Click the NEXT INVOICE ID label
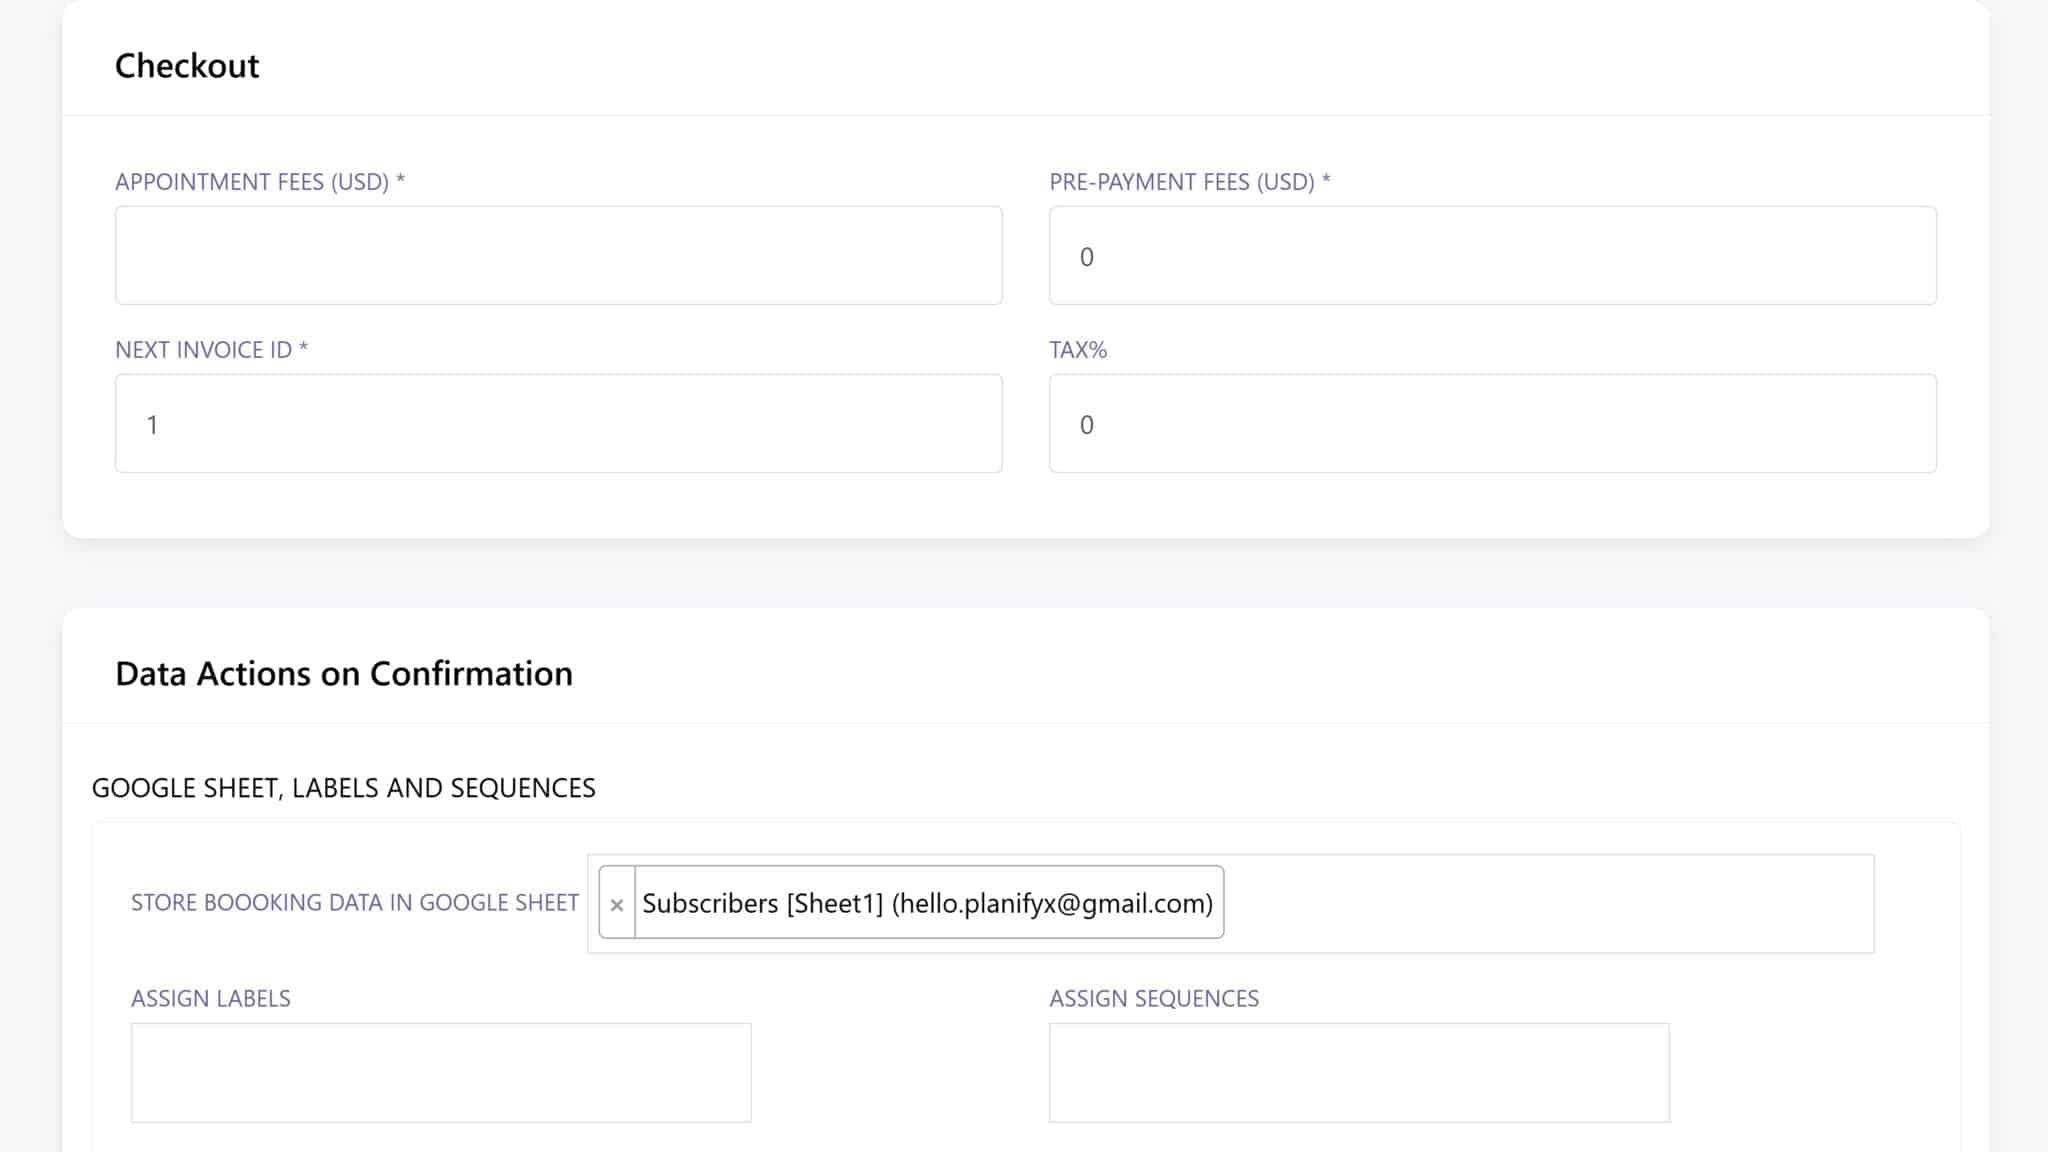The width and height of the screenshot is (2048, 1152). pyautogui.click(x=211, y=350)
